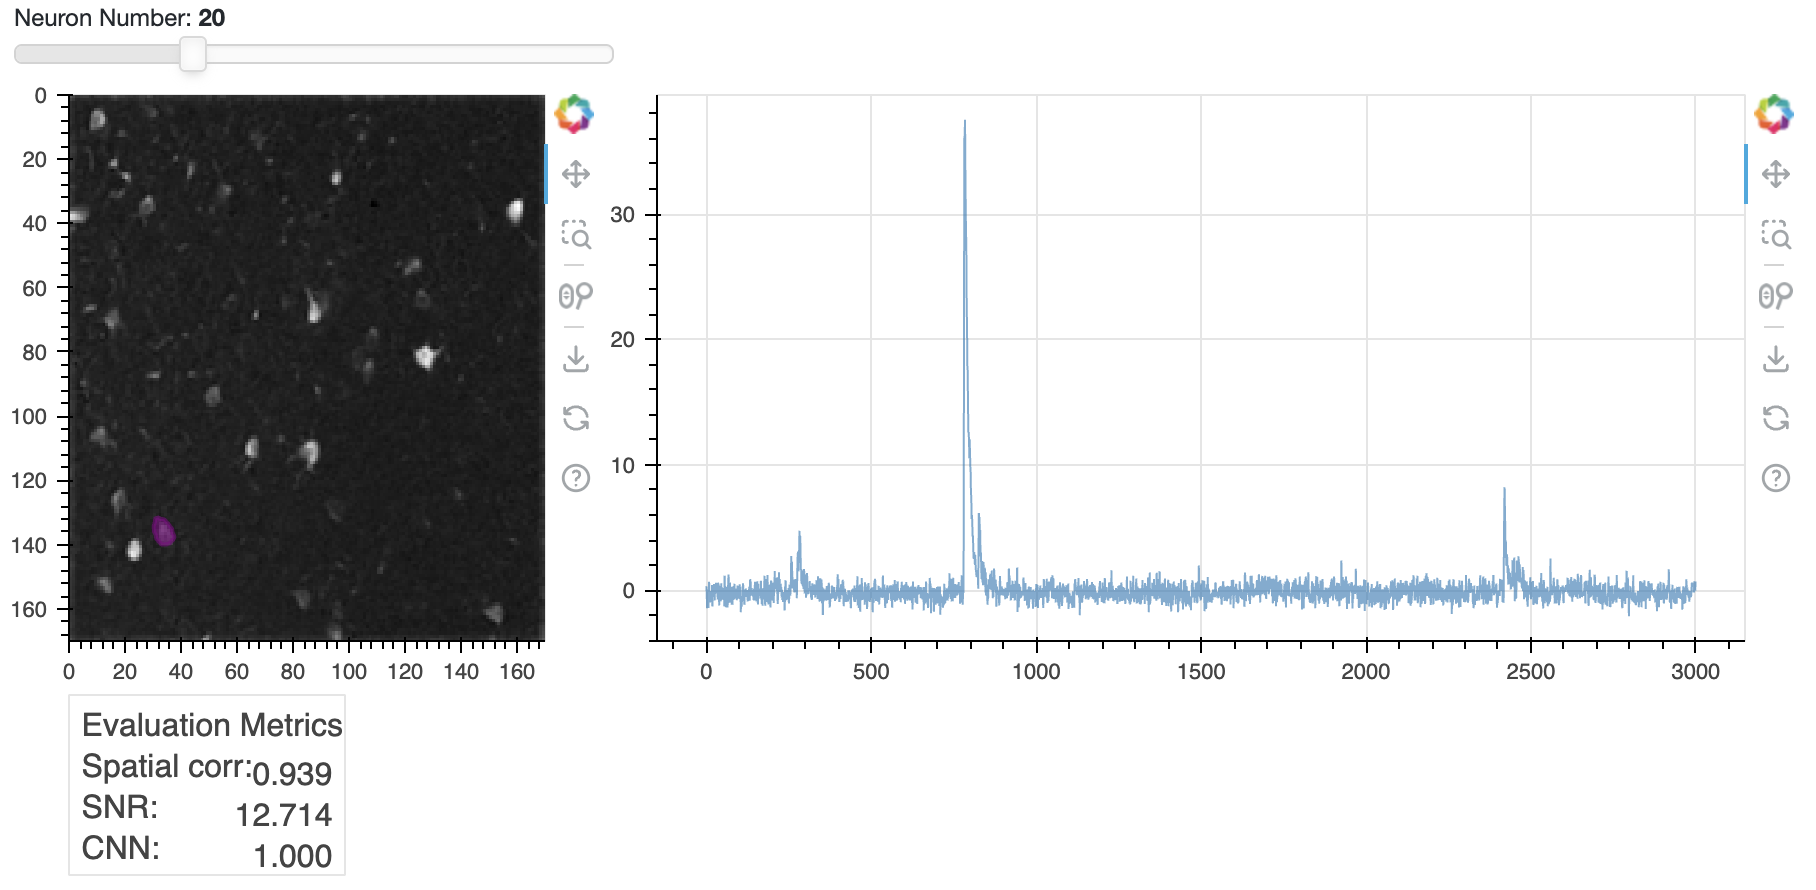Screen dimensions: 1816x890
Task: Activate Box Zoom tool for the trace plot
Action: [1776, 235]
